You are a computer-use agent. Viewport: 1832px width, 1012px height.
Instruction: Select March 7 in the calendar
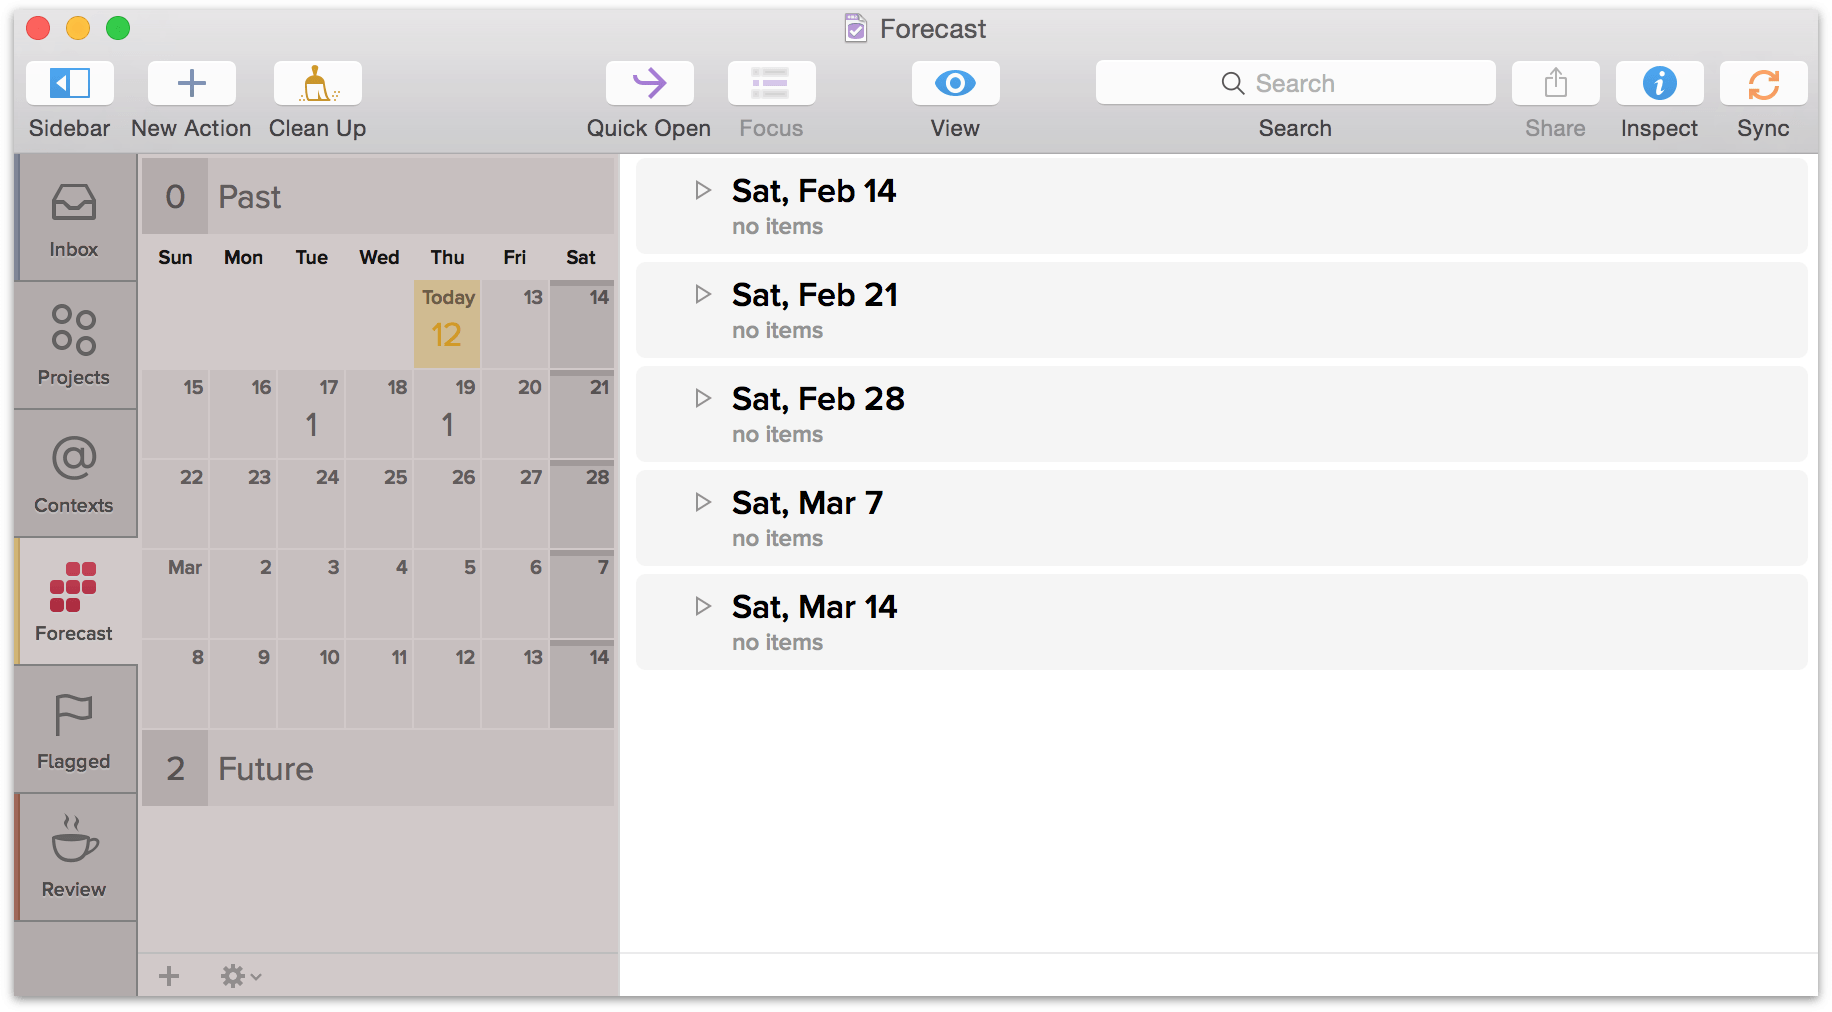point(582,594)
